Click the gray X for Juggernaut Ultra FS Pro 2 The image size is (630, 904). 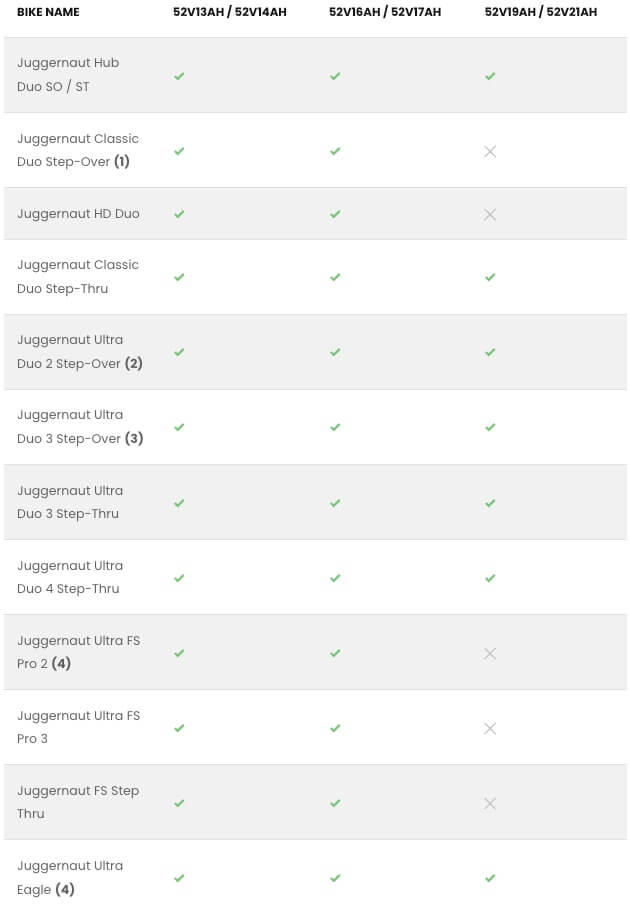490,653
